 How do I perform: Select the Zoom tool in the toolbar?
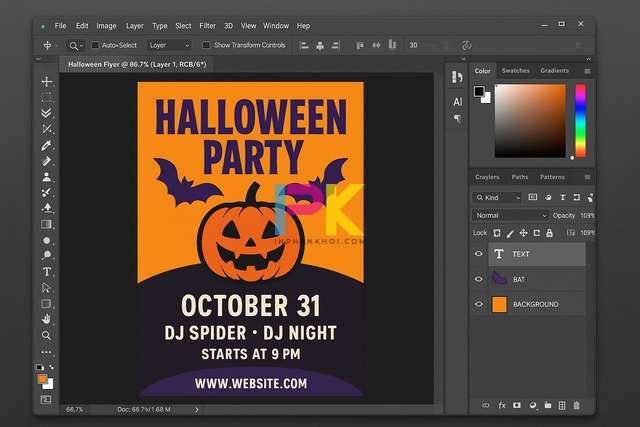[47, 335]
